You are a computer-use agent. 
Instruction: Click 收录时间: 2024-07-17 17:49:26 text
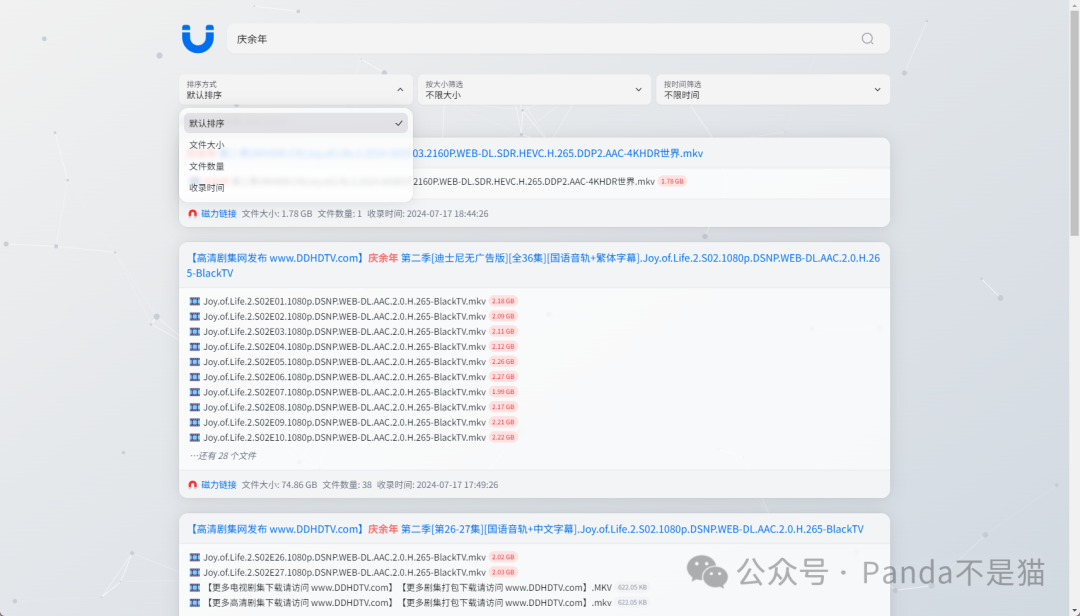point(437,484)
